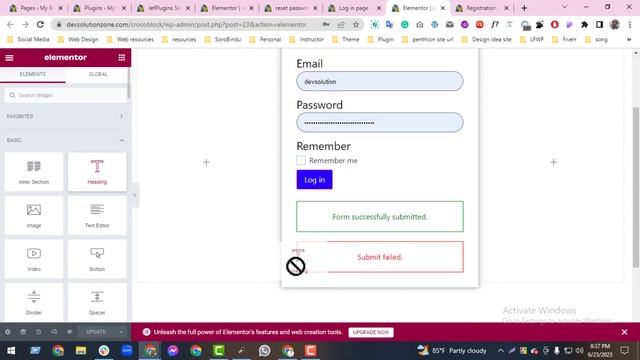Screen dimensions: 640x360
Task: Open the Social Media bookmark folder
Action: [x=29, y=40]
